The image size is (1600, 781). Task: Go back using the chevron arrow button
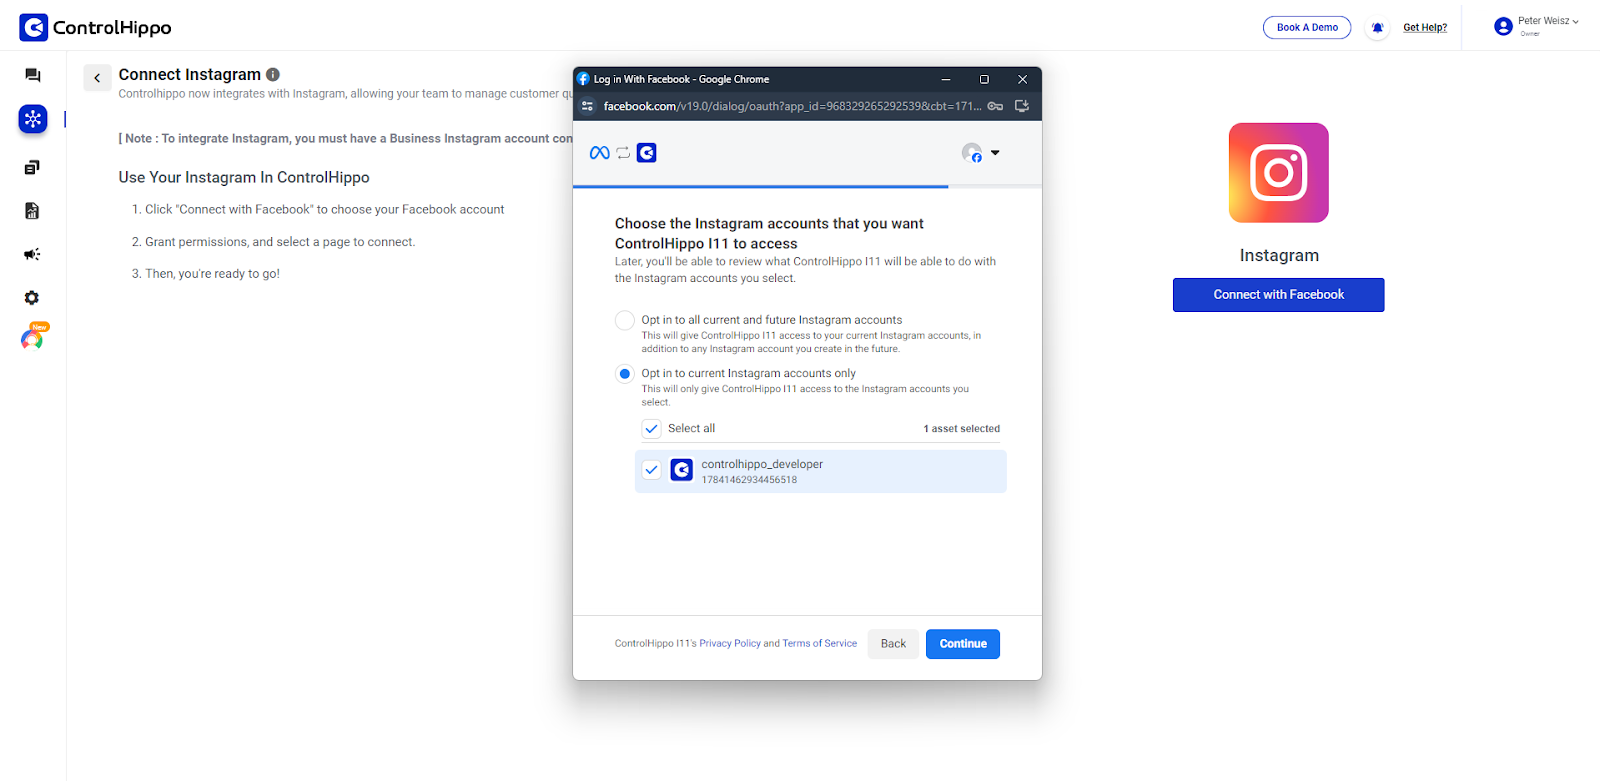point(97,78)
